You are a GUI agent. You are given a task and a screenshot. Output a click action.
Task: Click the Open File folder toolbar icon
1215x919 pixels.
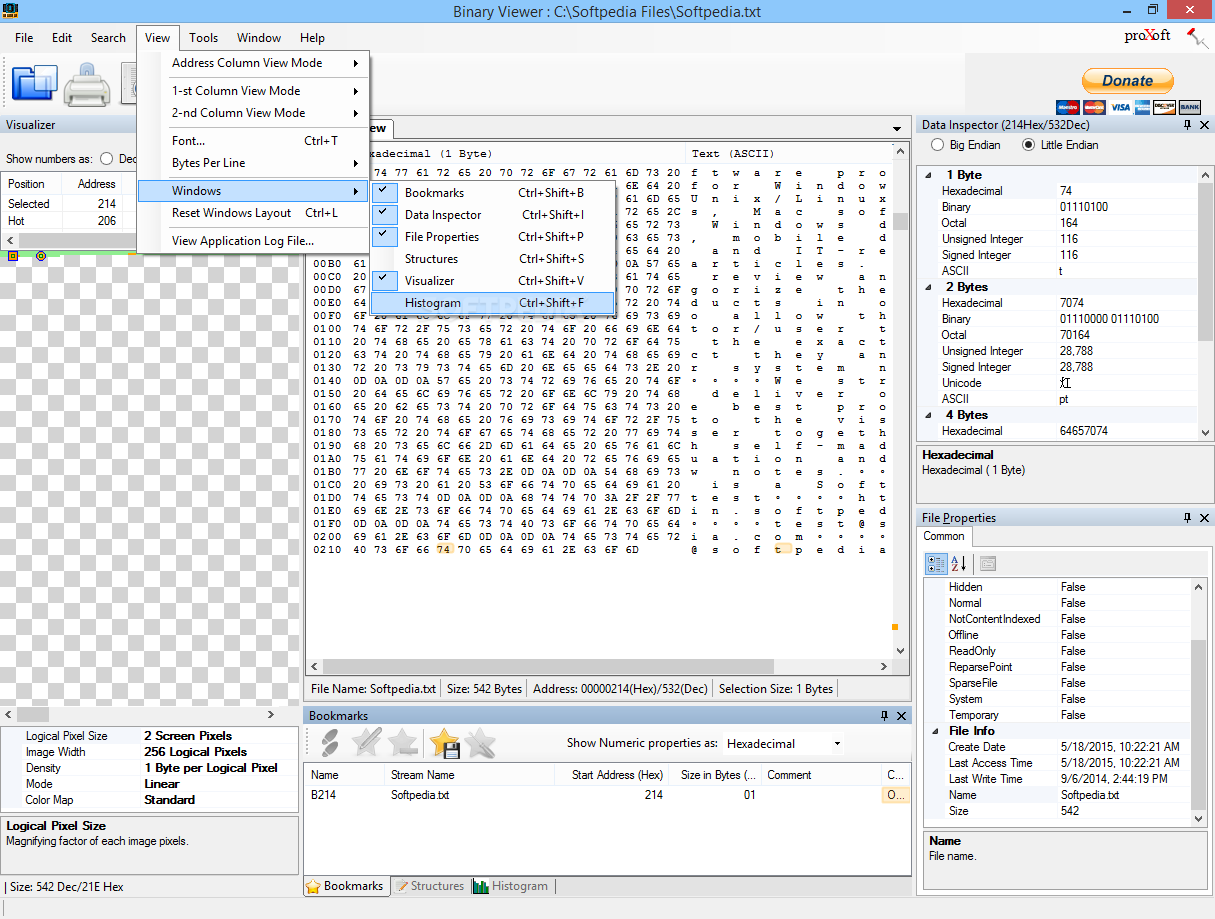35,84
